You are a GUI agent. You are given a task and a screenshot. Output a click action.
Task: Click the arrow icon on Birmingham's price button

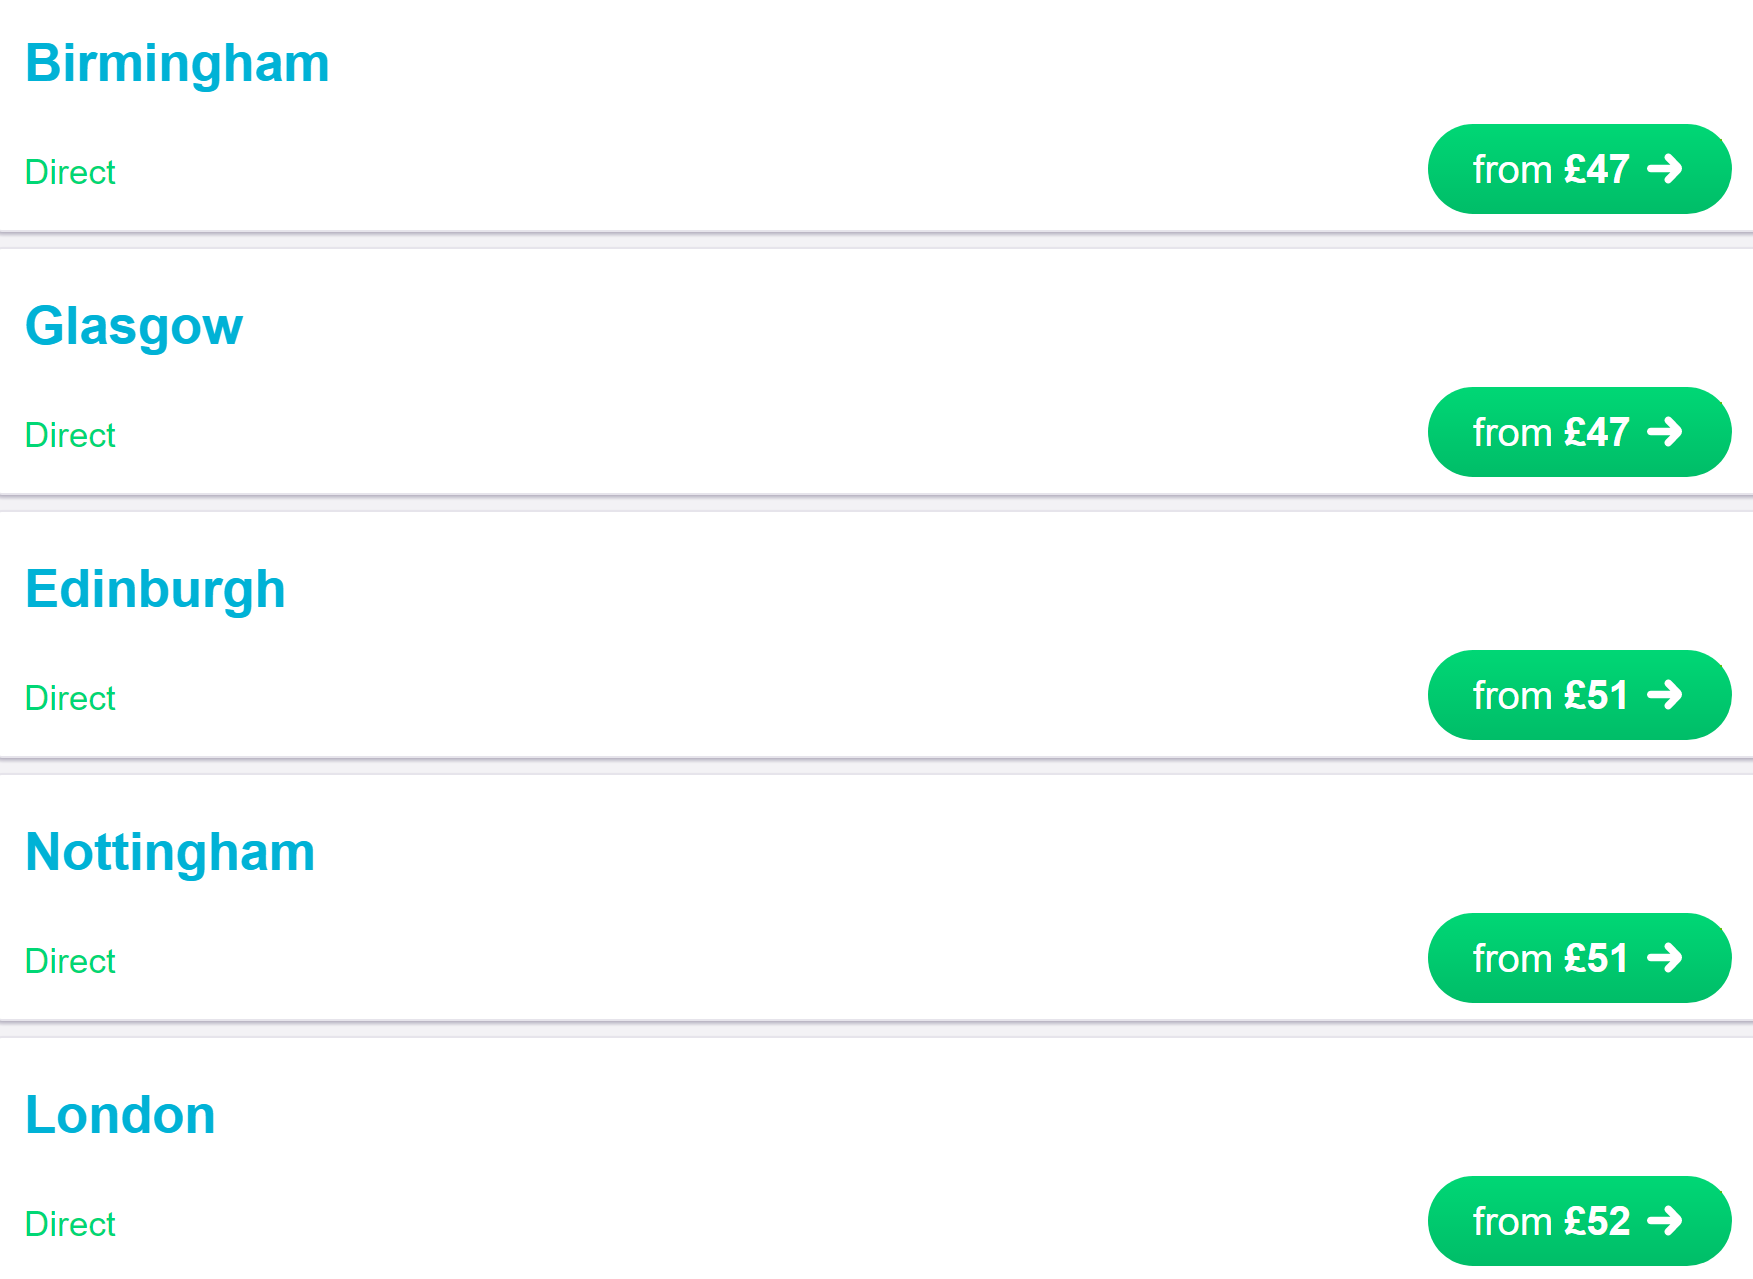click(1665, 169)
